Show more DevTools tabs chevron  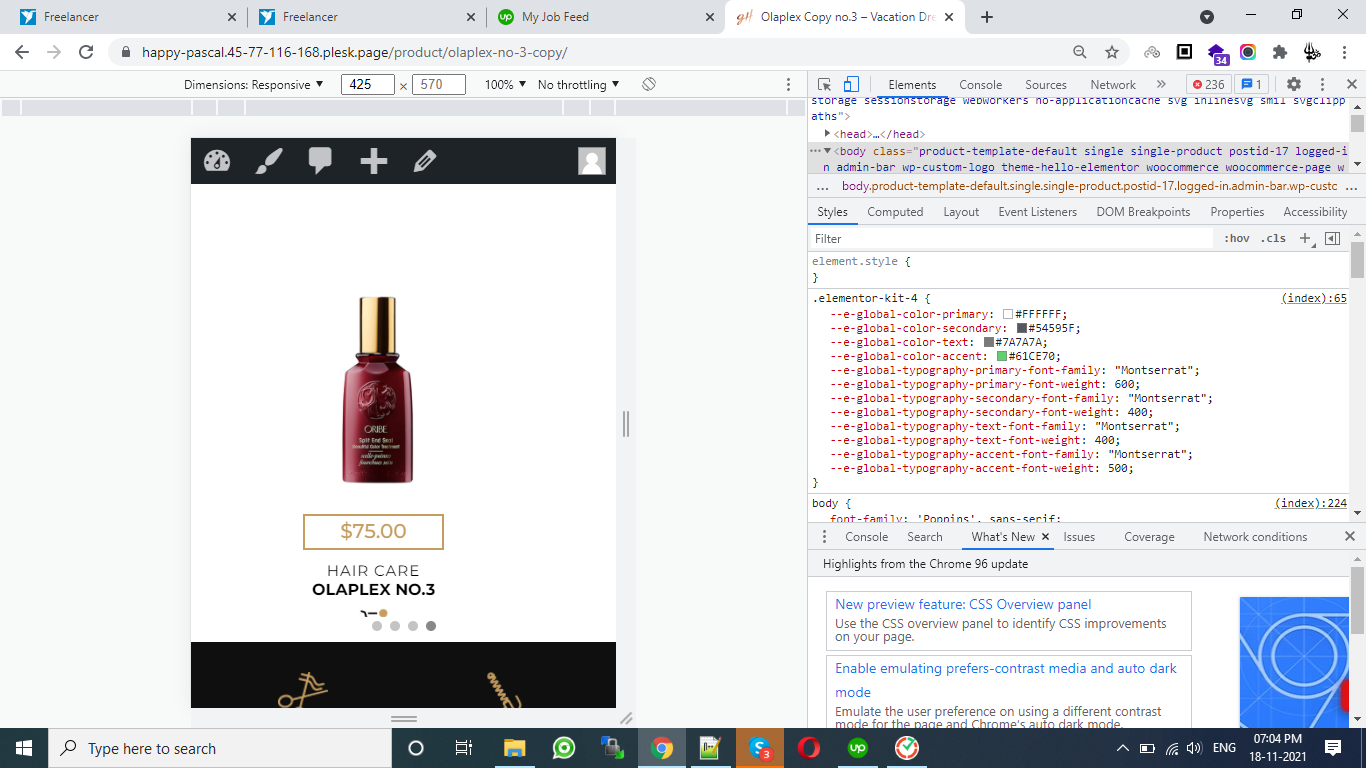click(1161, 84)
